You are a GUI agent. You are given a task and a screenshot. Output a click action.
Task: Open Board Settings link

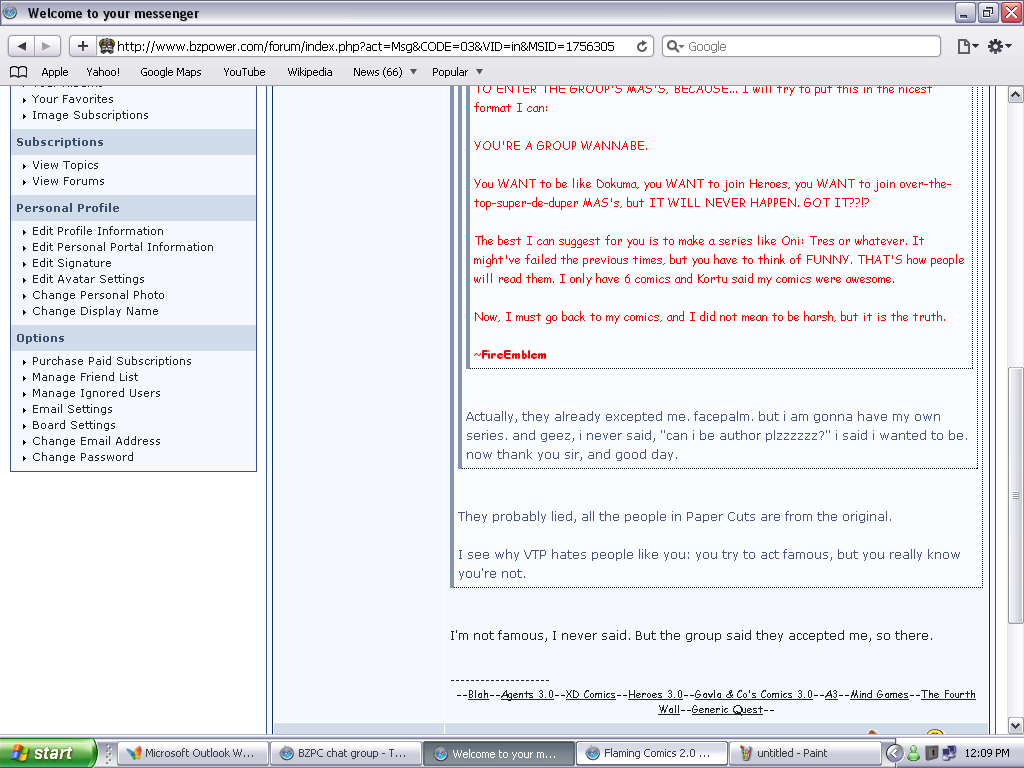click(x=74, y=425)
